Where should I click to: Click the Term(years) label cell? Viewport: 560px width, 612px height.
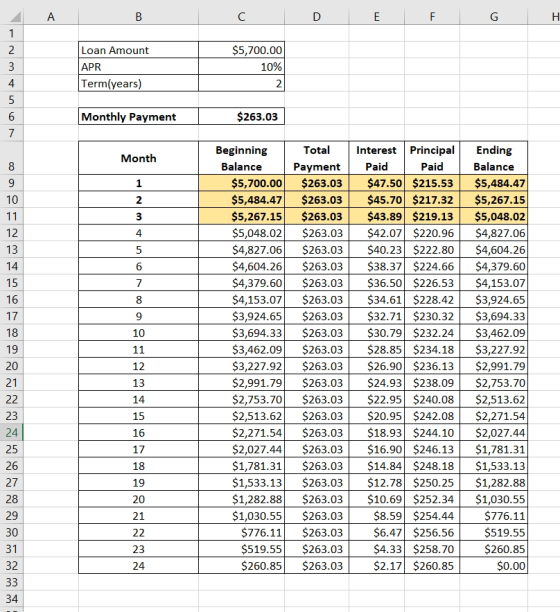point(139,84)
